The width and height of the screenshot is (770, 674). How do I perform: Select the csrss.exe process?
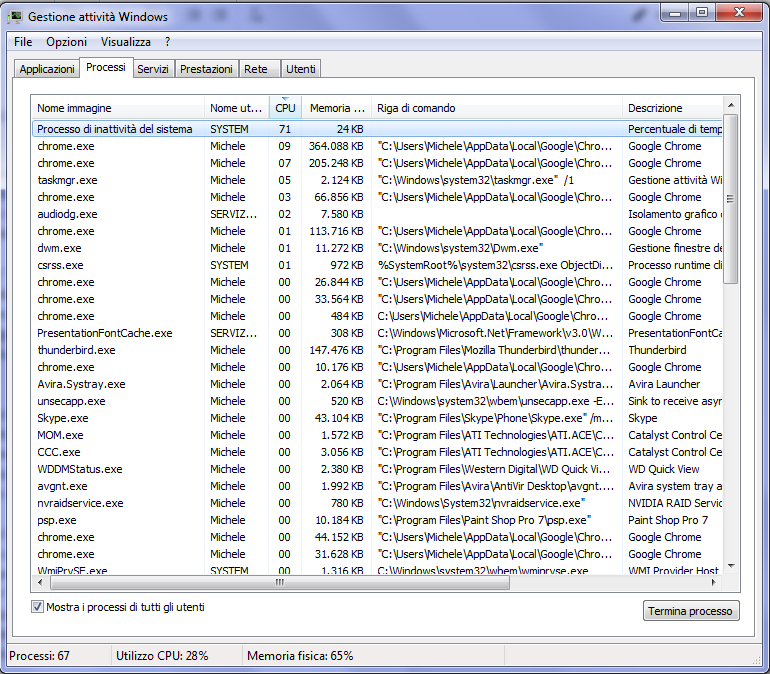point(377,265)
